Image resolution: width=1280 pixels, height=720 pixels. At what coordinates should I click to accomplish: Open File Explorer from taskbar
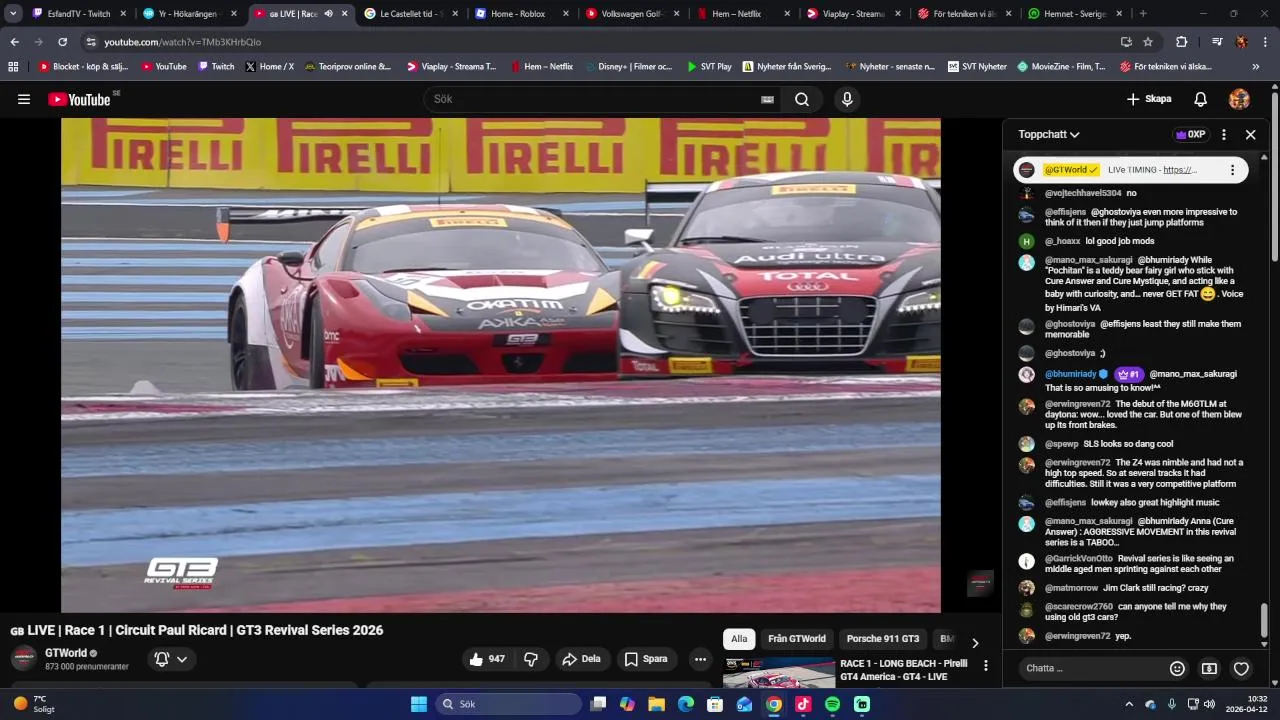(657, 704)
